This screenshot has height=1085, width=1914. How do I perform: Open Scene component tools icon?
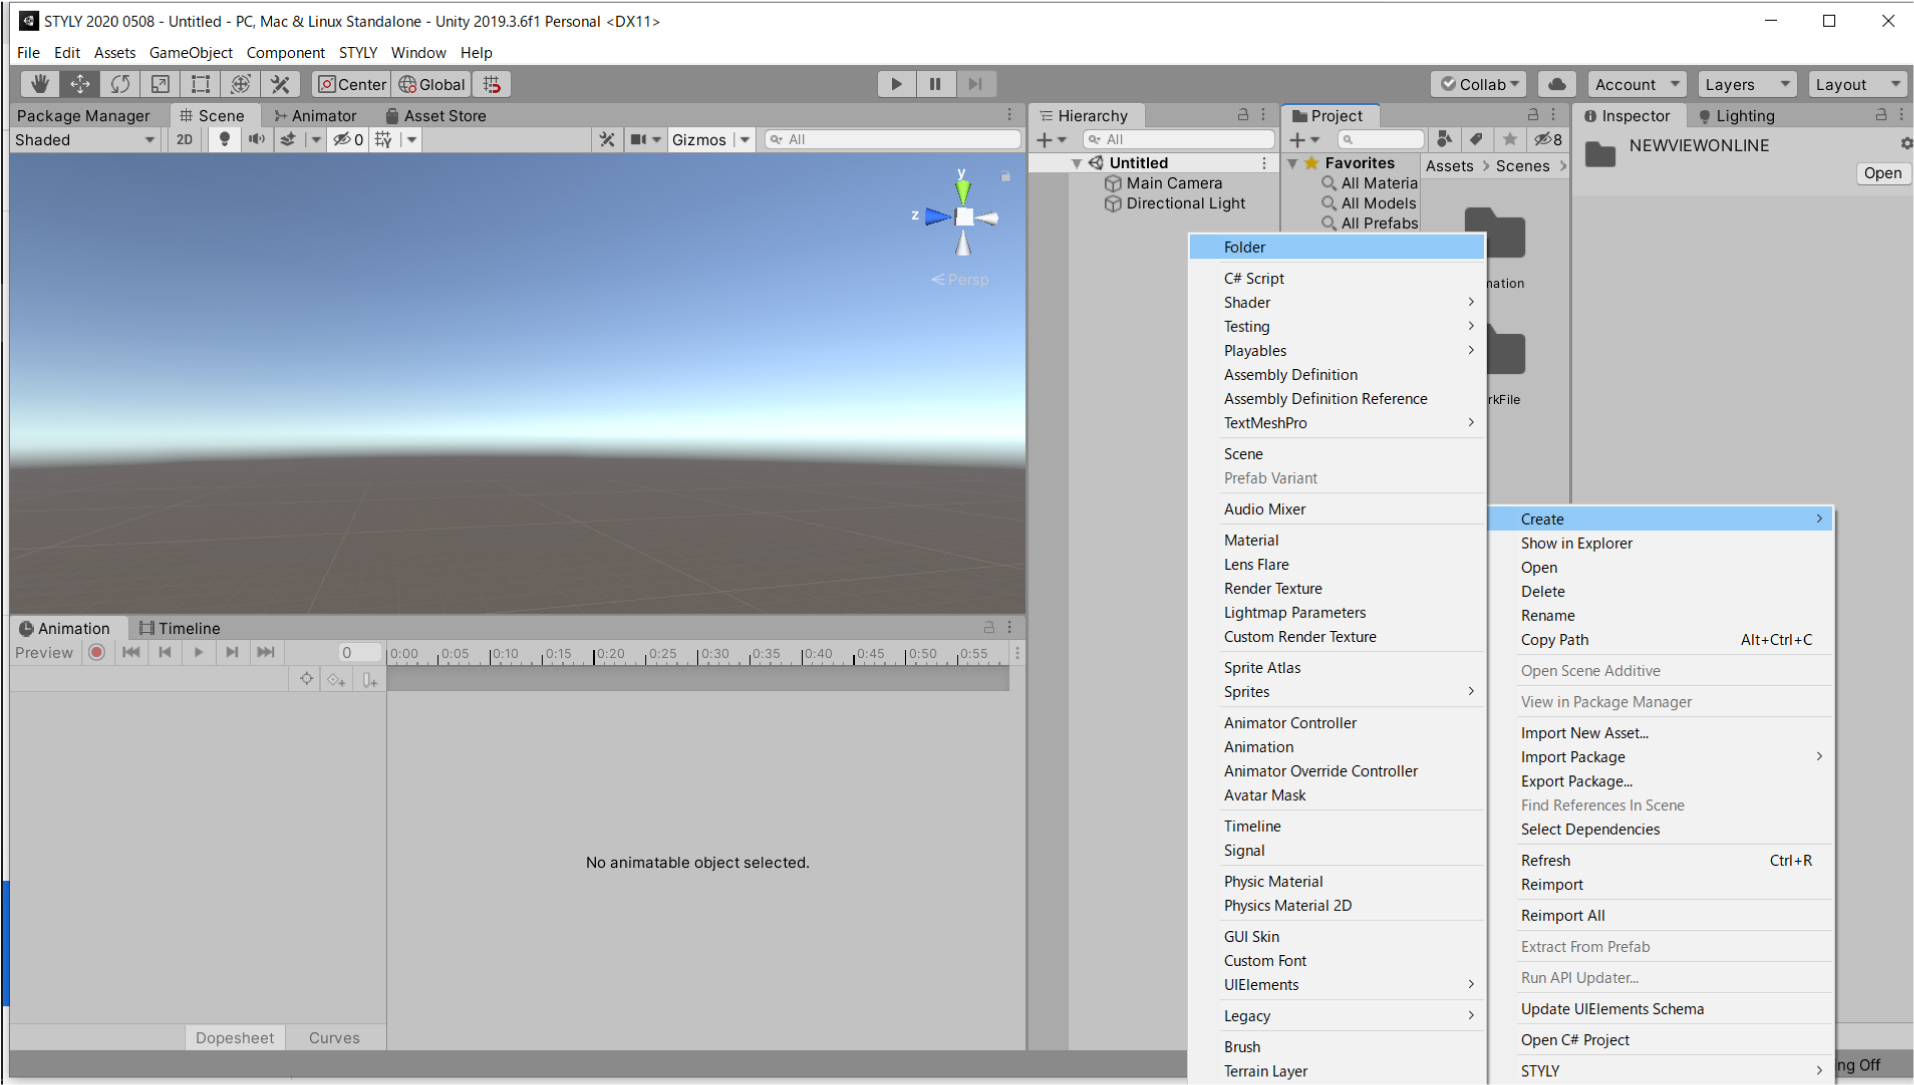point(606,139)
